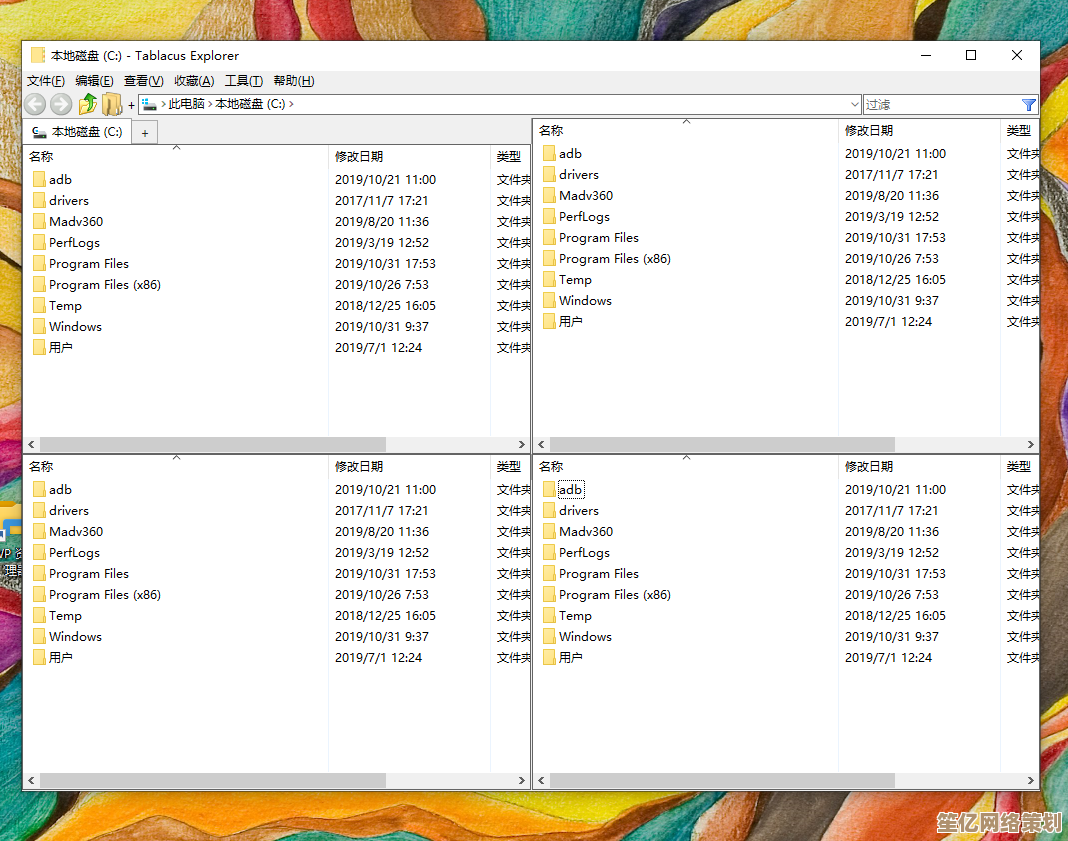The image size is (1068, 841).
Task: Open the address bar history dropdown
Action: (853, 104)
